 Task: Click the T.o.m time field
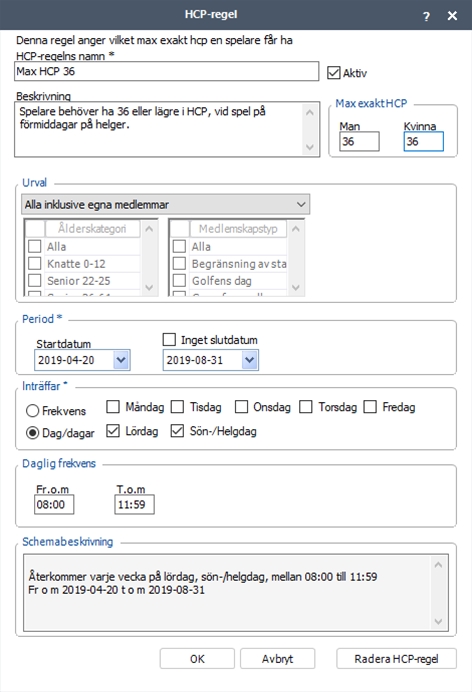pyautogui.click(x=135, y=504)
